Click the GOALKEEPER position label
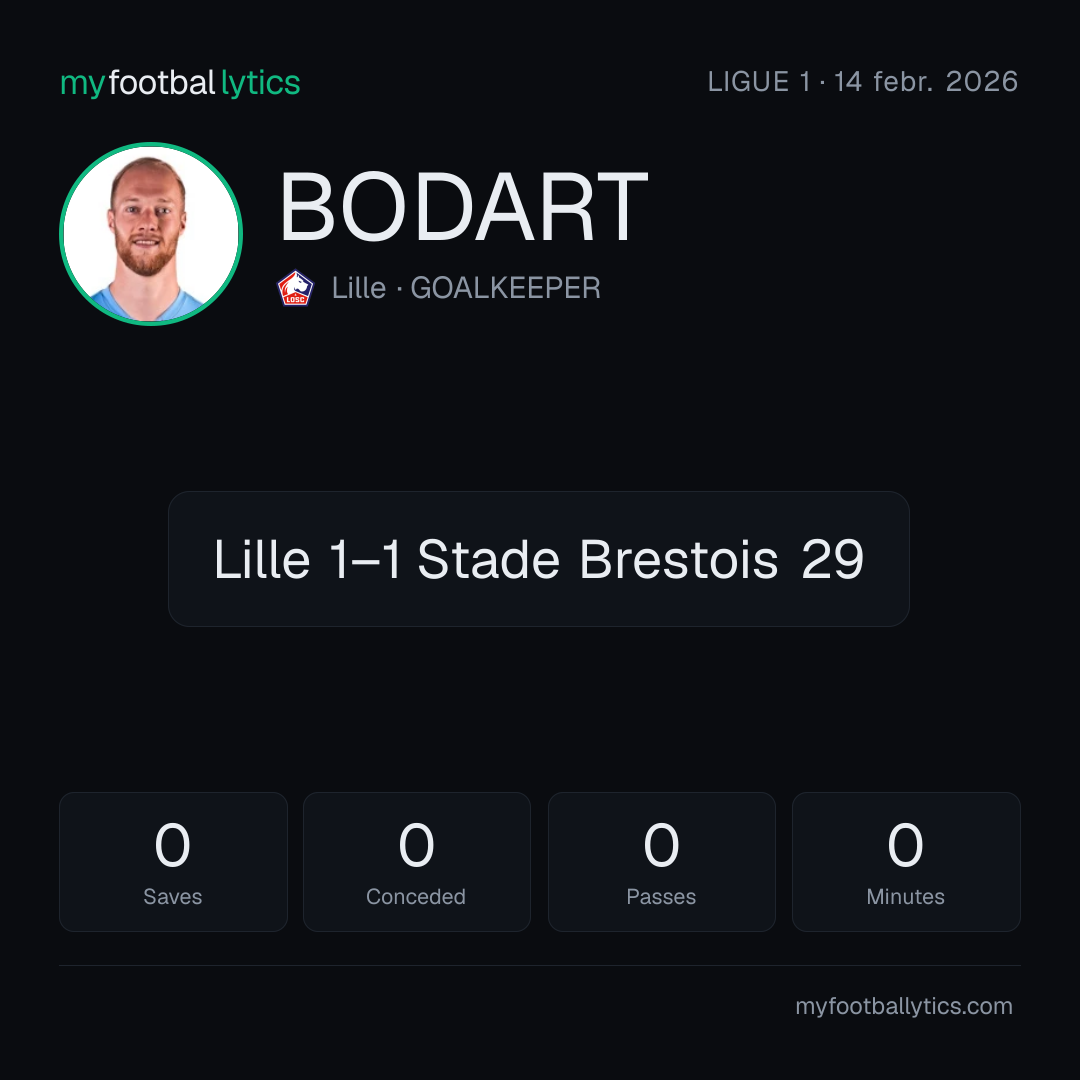Image resolution: width=1080 pixels, height=1080 pixels. tap(506, 288)
